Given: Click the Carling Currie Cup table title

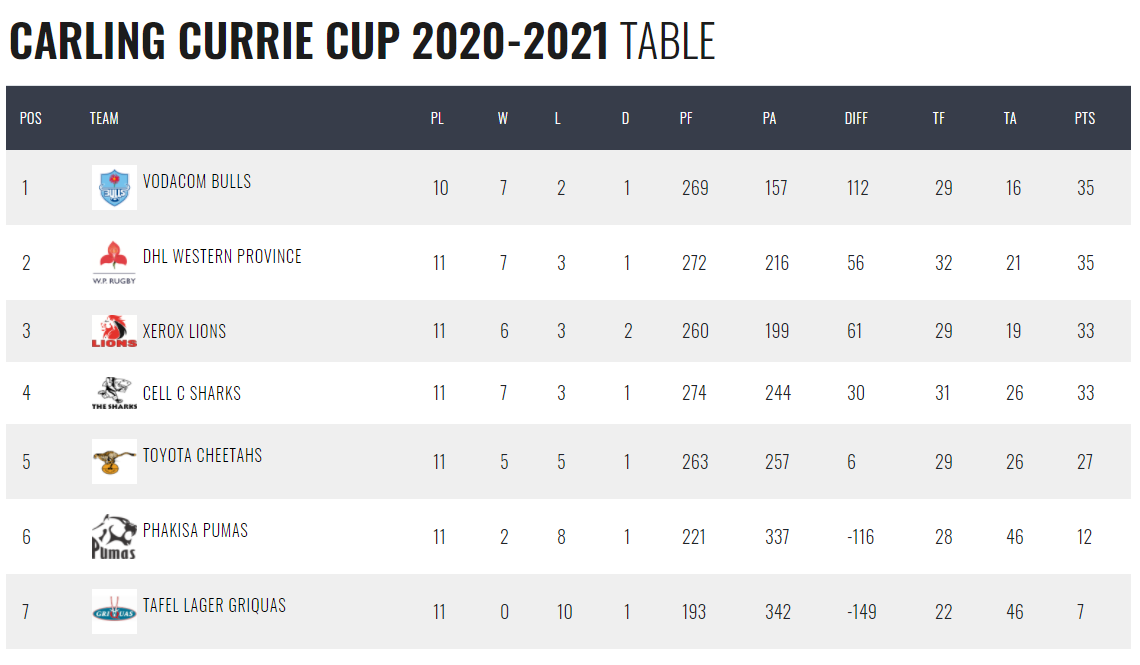Looking at the screenshot, I should [x=362, y=41].
